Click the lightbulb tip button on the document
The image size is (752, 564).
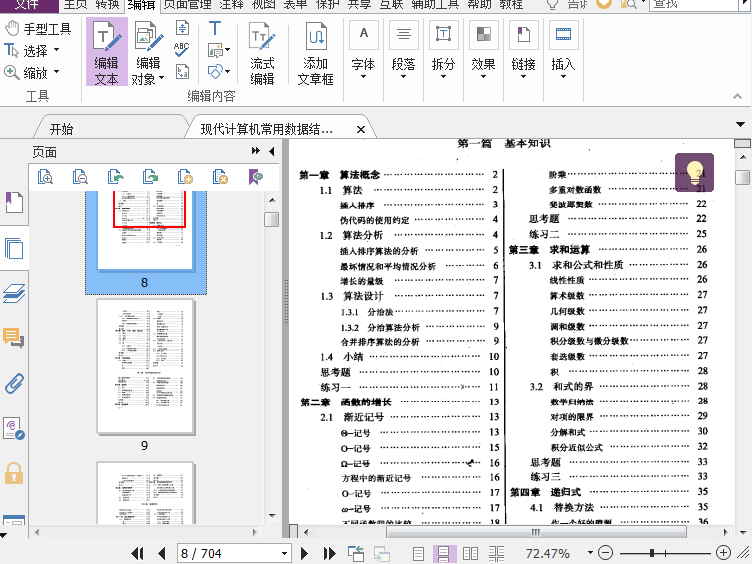pyautogui.click(x=694, y=173)
